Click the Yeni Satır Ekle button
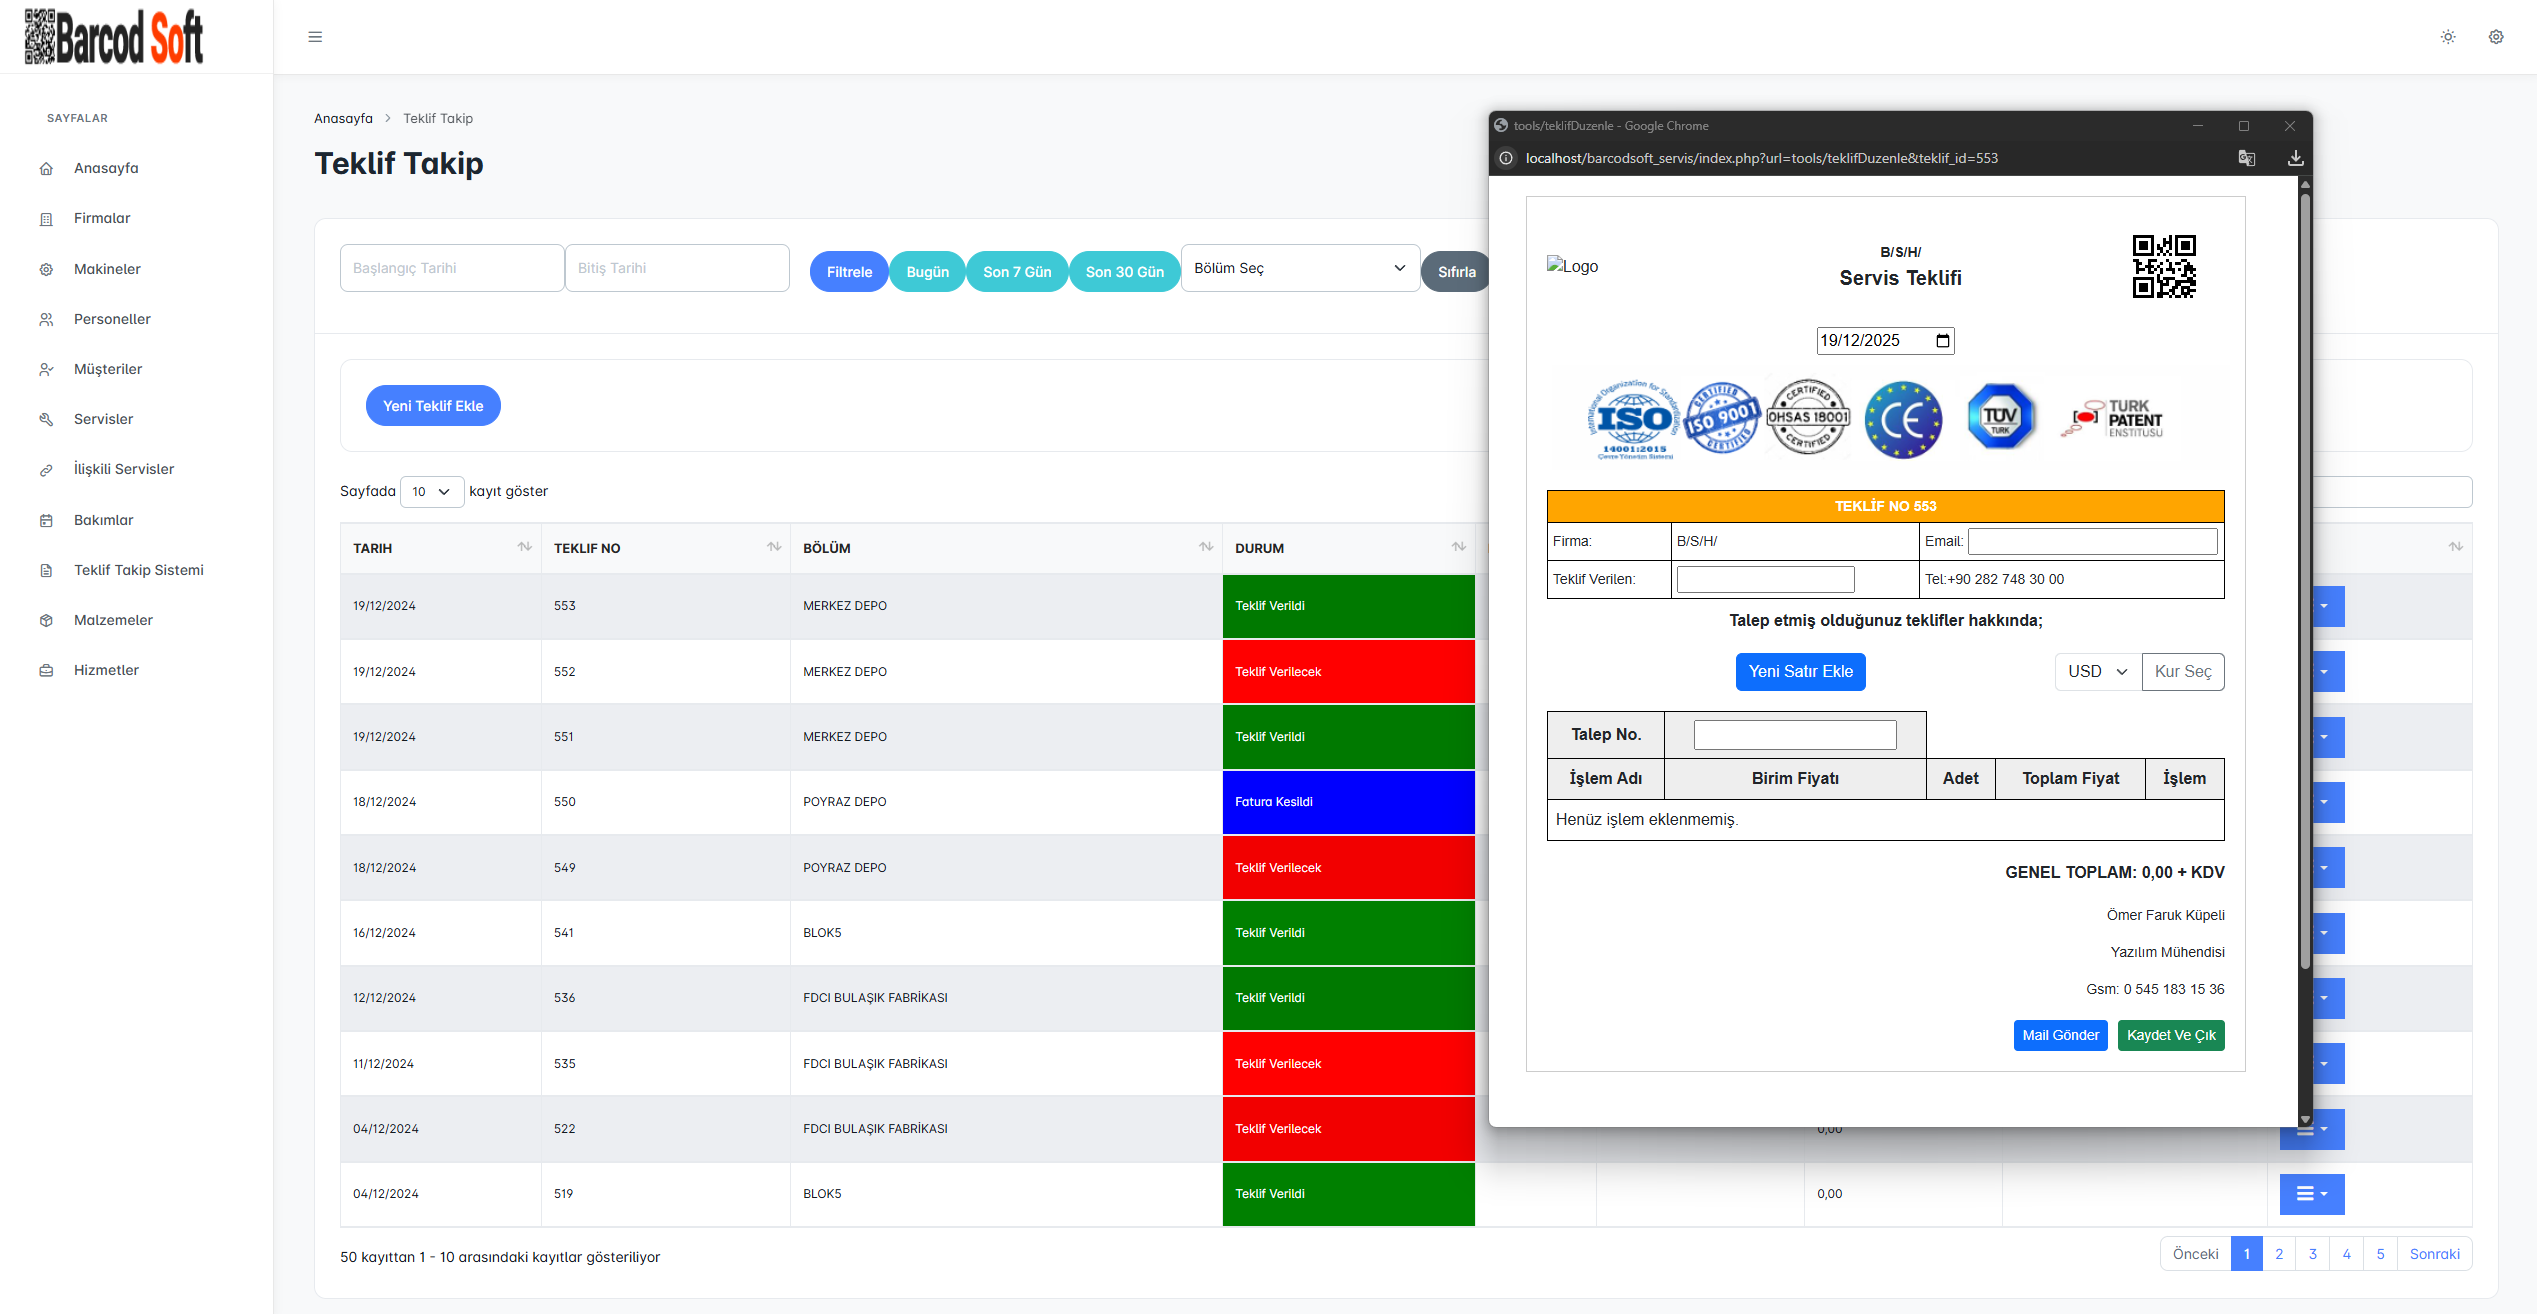This screenshot has width=2537, height=1314. pyautogui.click(x=1800, y=672)
